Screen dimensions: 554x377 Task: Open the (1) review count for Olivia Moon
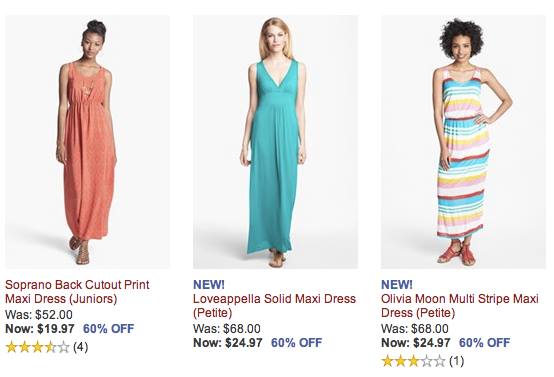[456, 361]
